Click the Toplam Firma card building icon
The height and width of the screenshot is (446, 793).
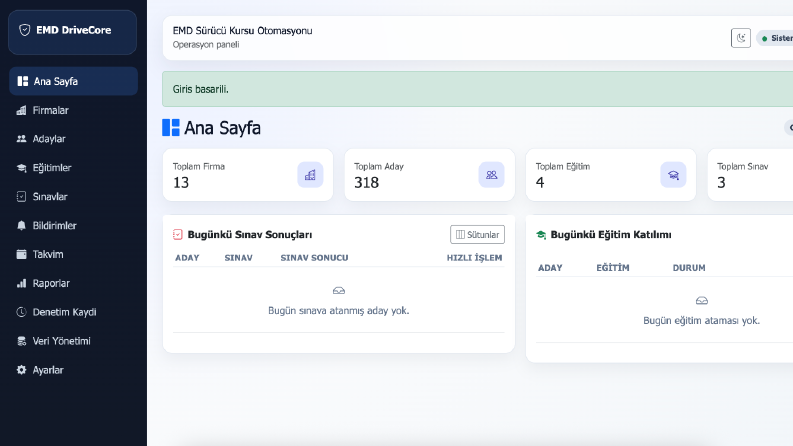(310, 175)
